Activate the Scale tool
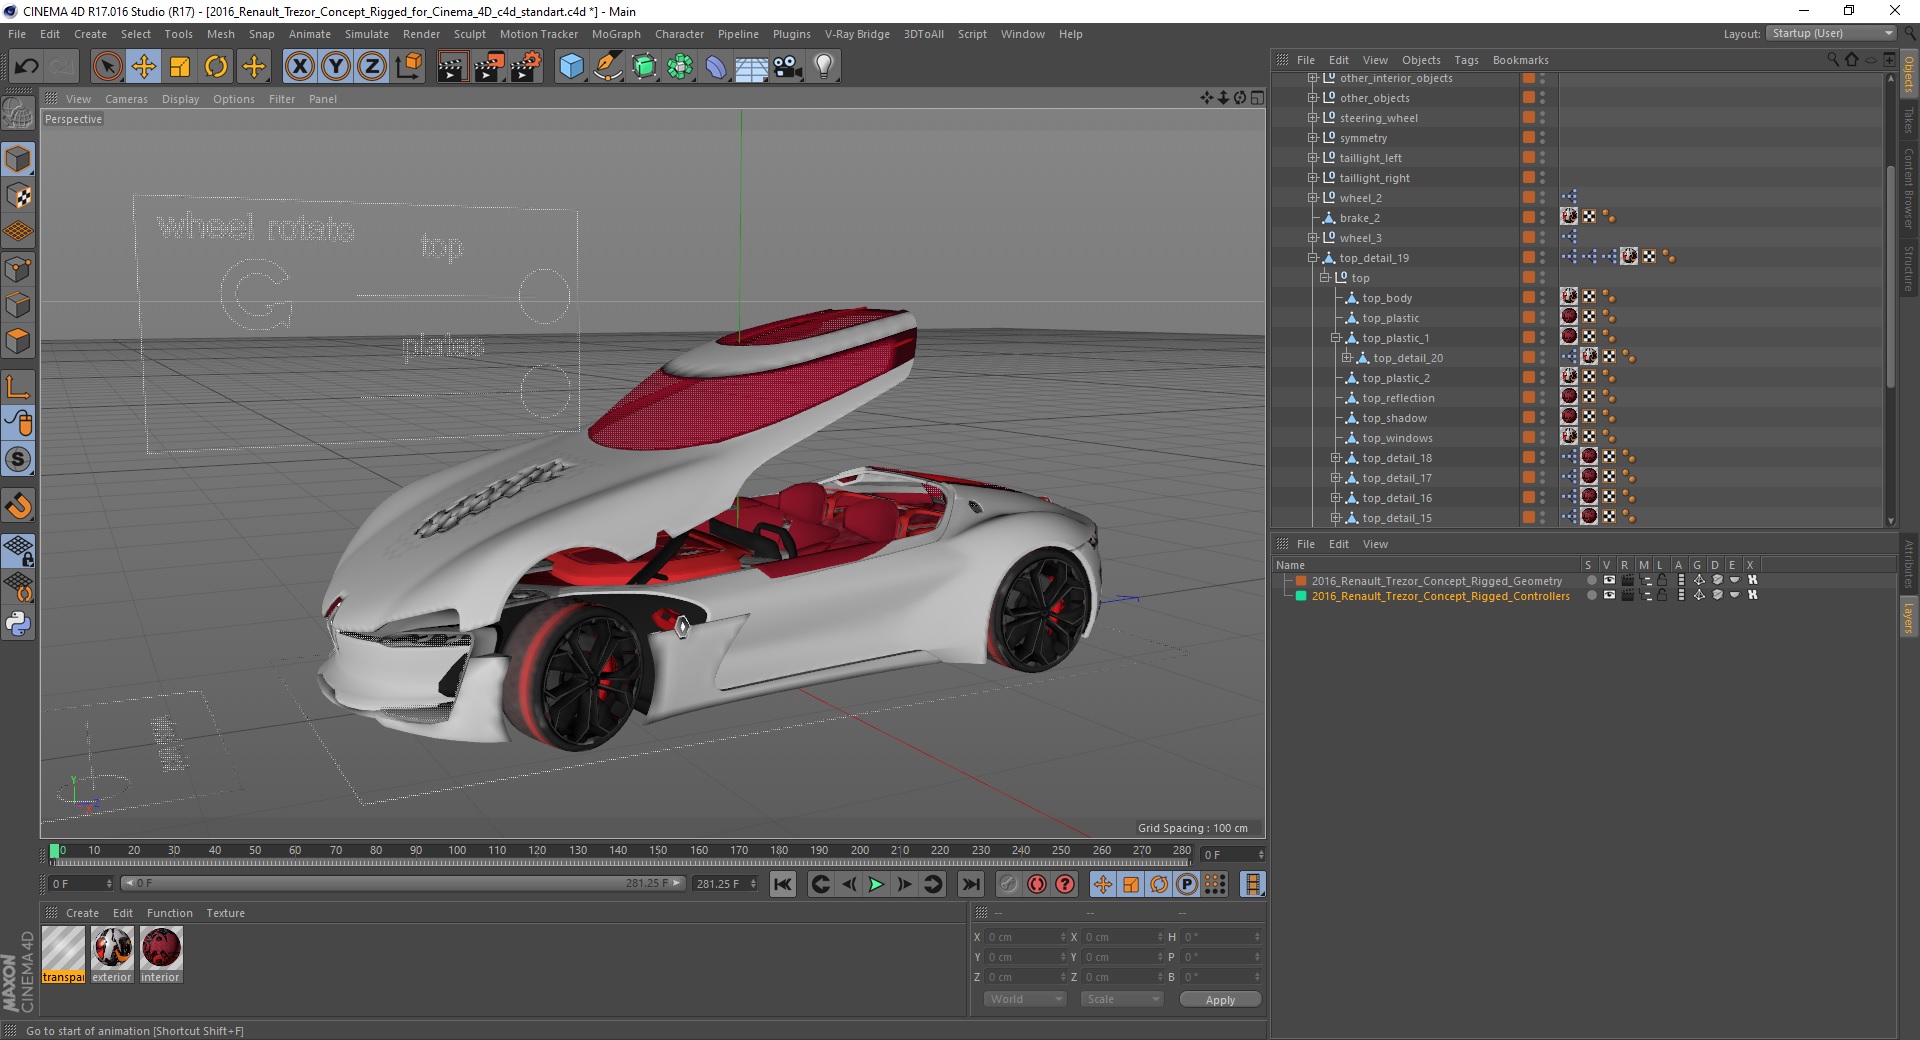Screen dimensions: 1920x1040 pyautogui.click(x=180, y=67)
